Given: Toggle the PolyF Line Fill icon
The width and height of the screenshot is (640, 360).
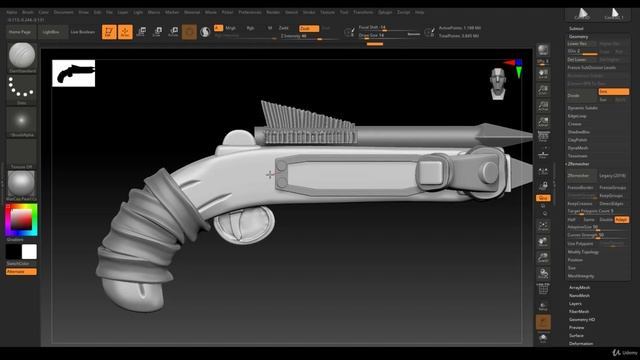Looking at the screenshot, I should pos(543,289).
